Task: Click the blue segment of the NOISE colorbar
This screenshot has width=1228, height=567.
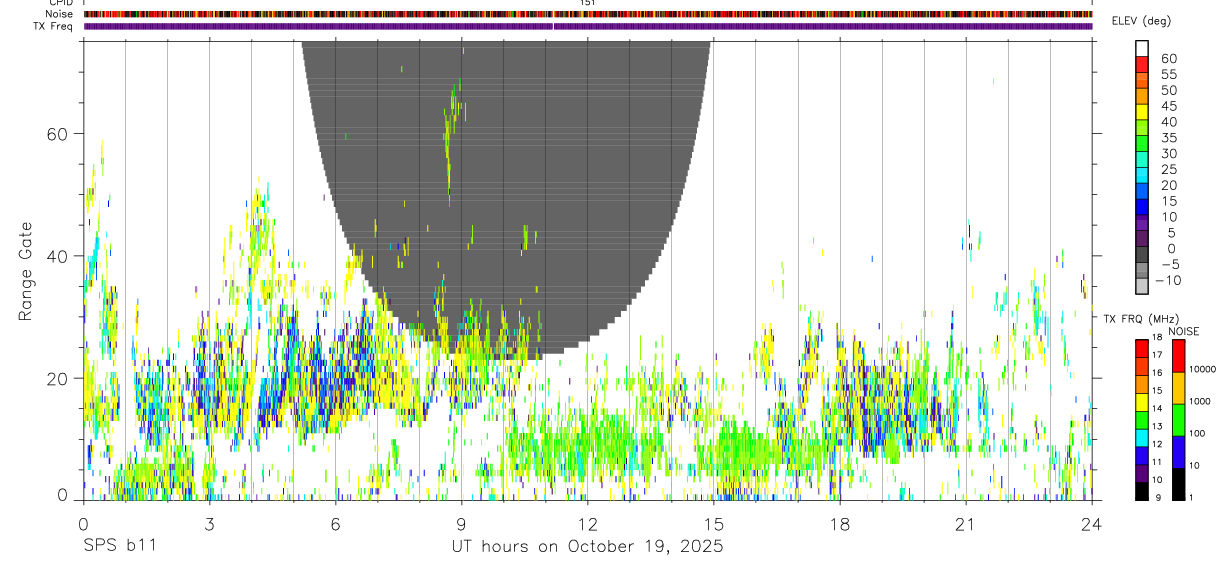Action: [x=1178, y=452]
